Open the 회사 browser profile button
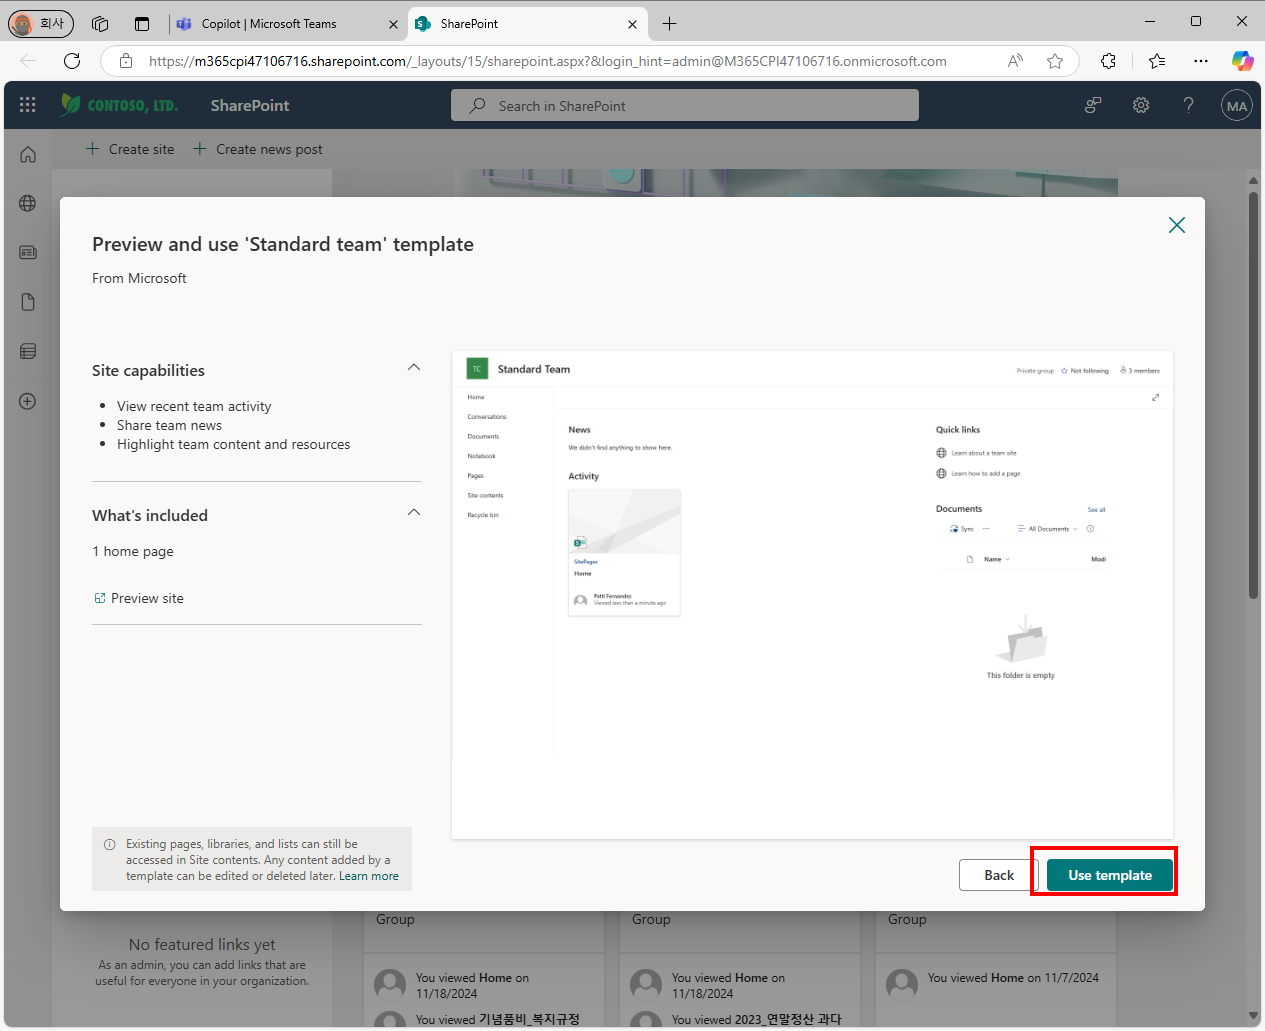 (41, 23)
